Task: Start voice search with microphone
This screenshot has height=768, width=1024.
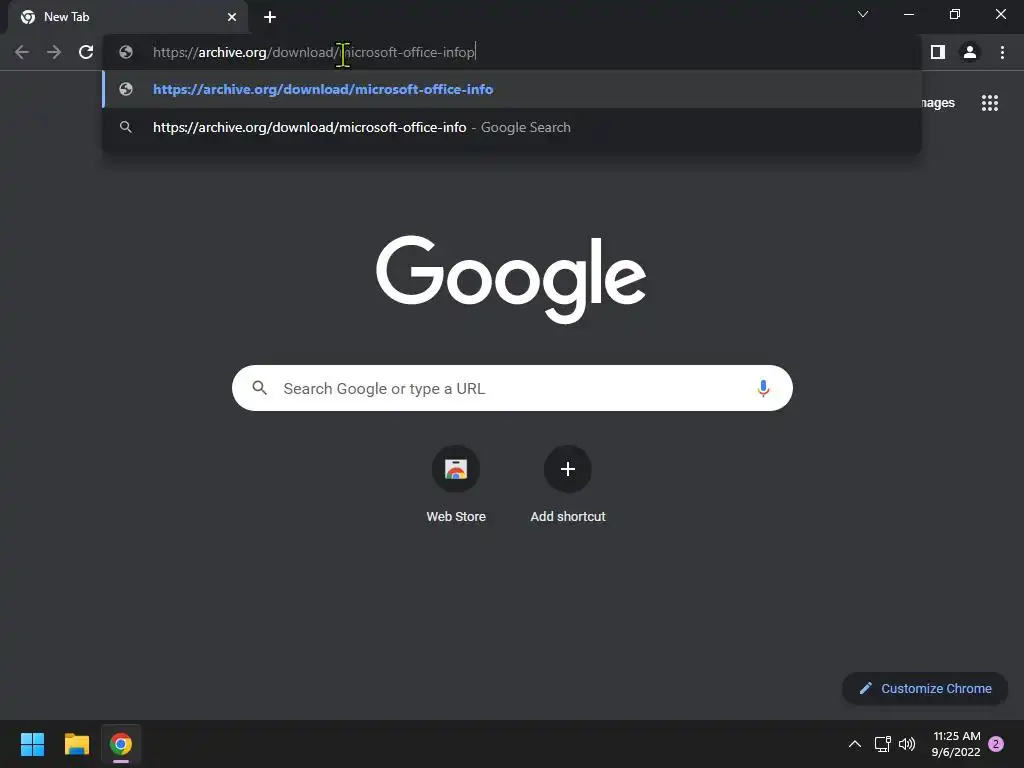Action: 763,388
